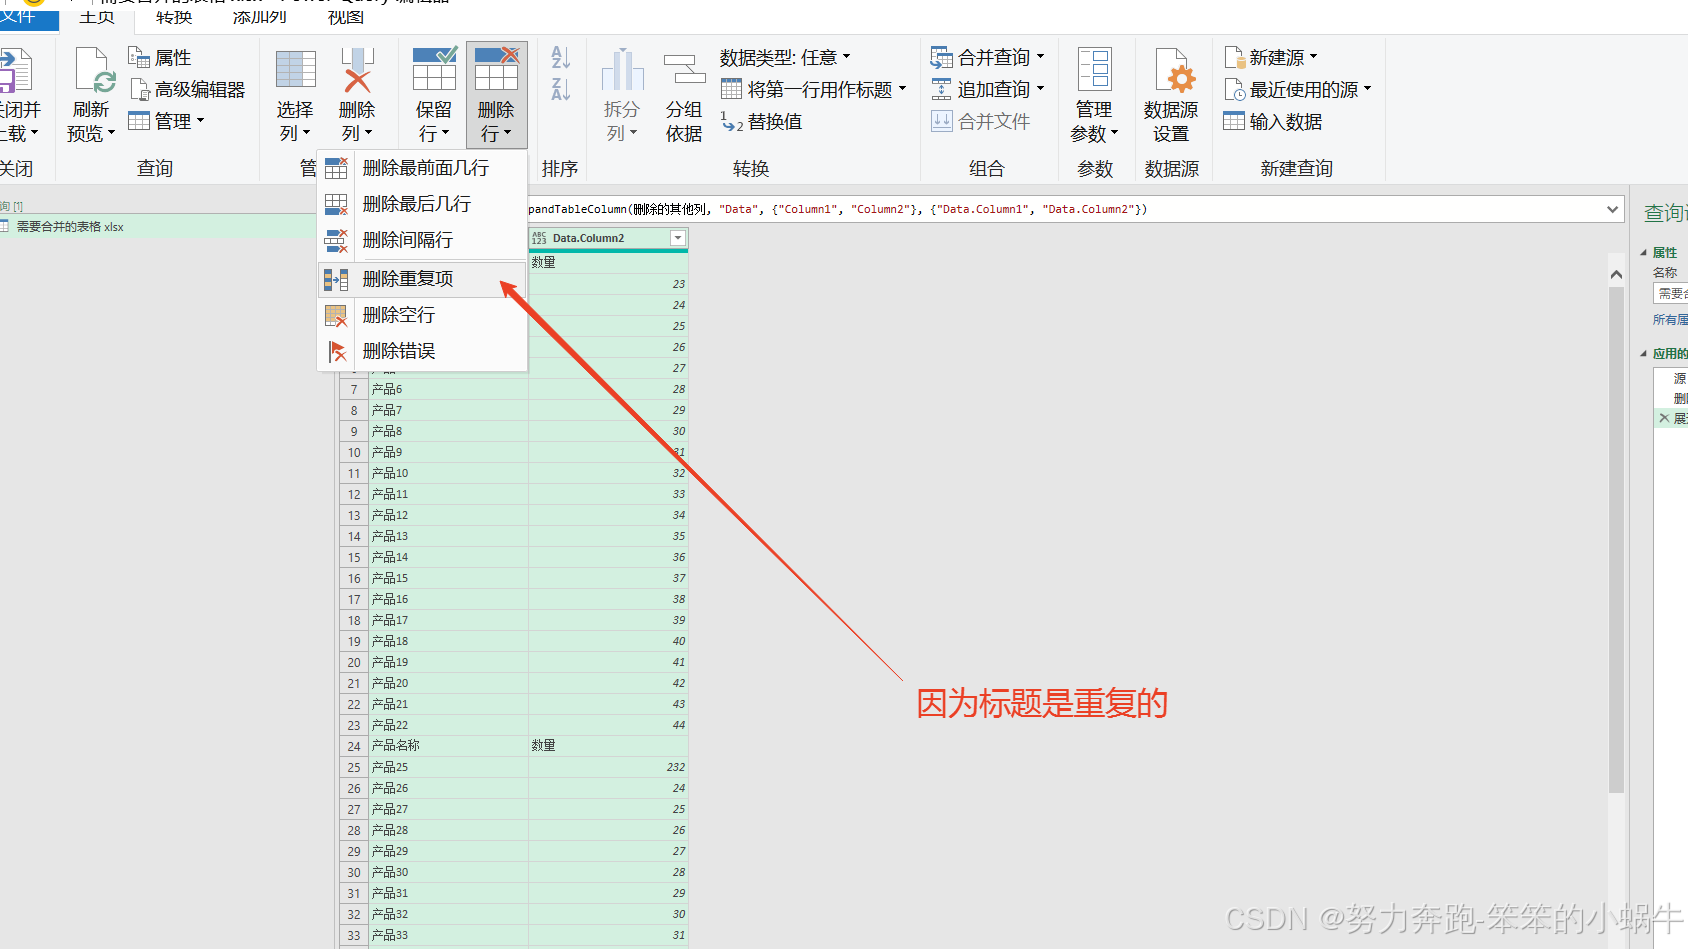Switch to the Add Column (添加列) tab
The image size is (1688, 949).
tap(260, 17)
